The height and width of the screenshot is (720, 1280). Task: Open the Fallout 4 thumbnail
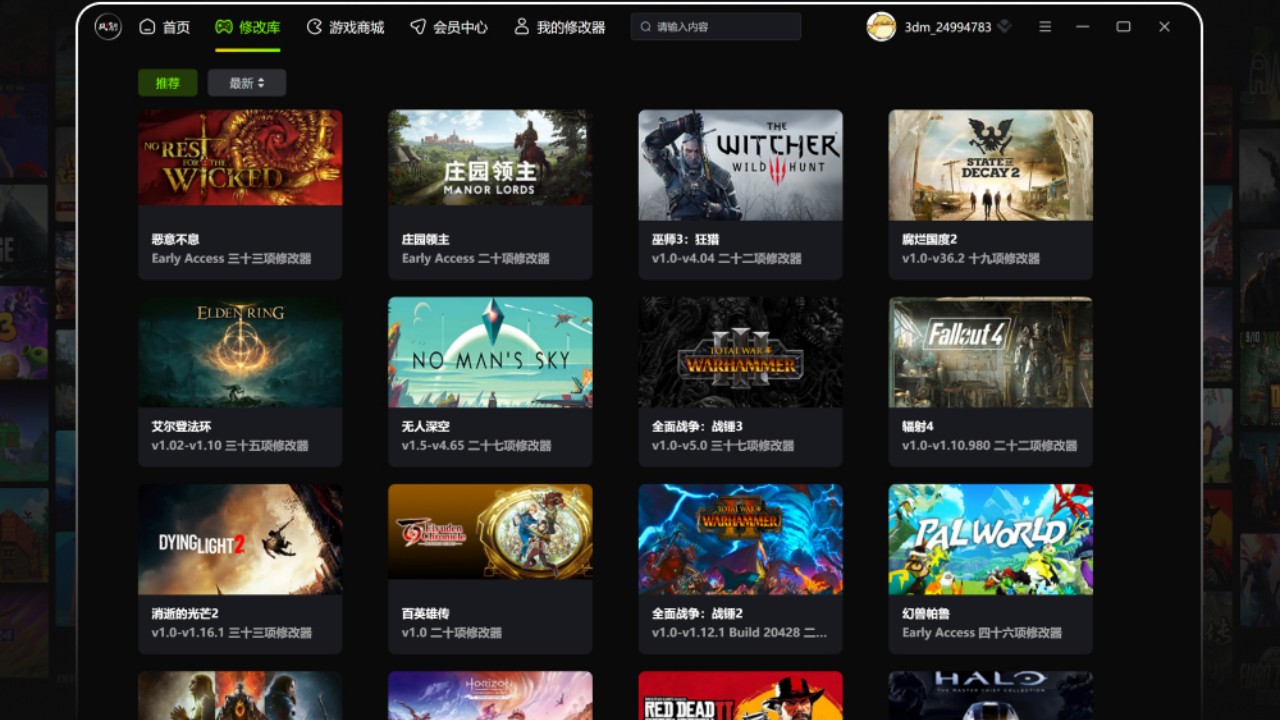[991, 352]
